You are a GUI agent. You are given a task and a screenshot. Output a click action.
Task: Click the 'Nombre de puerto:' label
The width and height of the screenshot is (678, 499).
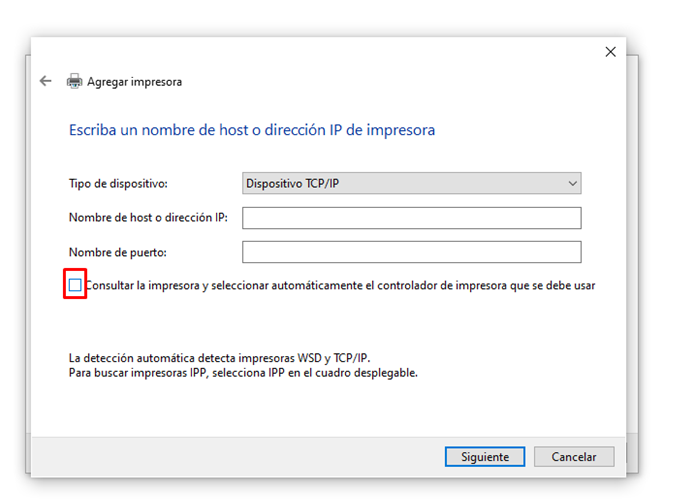(117, 252)
